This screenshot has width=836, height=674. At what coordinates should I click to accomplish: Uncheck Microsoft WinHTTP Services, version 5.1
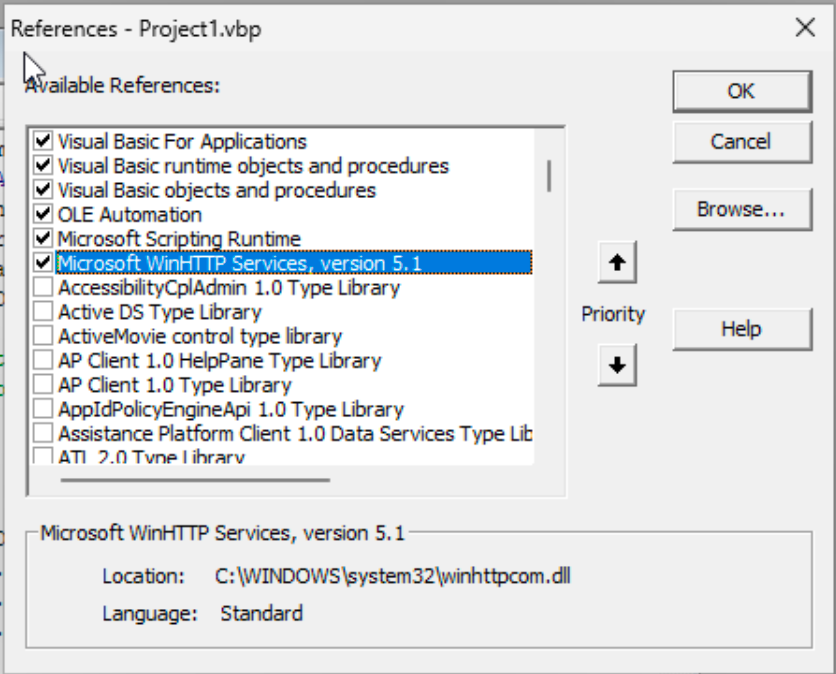[x=43, y=263]
